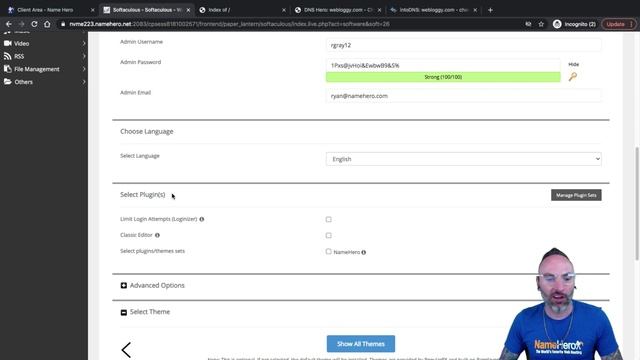
Task: Open the Select Language dropdown
Action: pyautogui.click(x=463, y=159)
